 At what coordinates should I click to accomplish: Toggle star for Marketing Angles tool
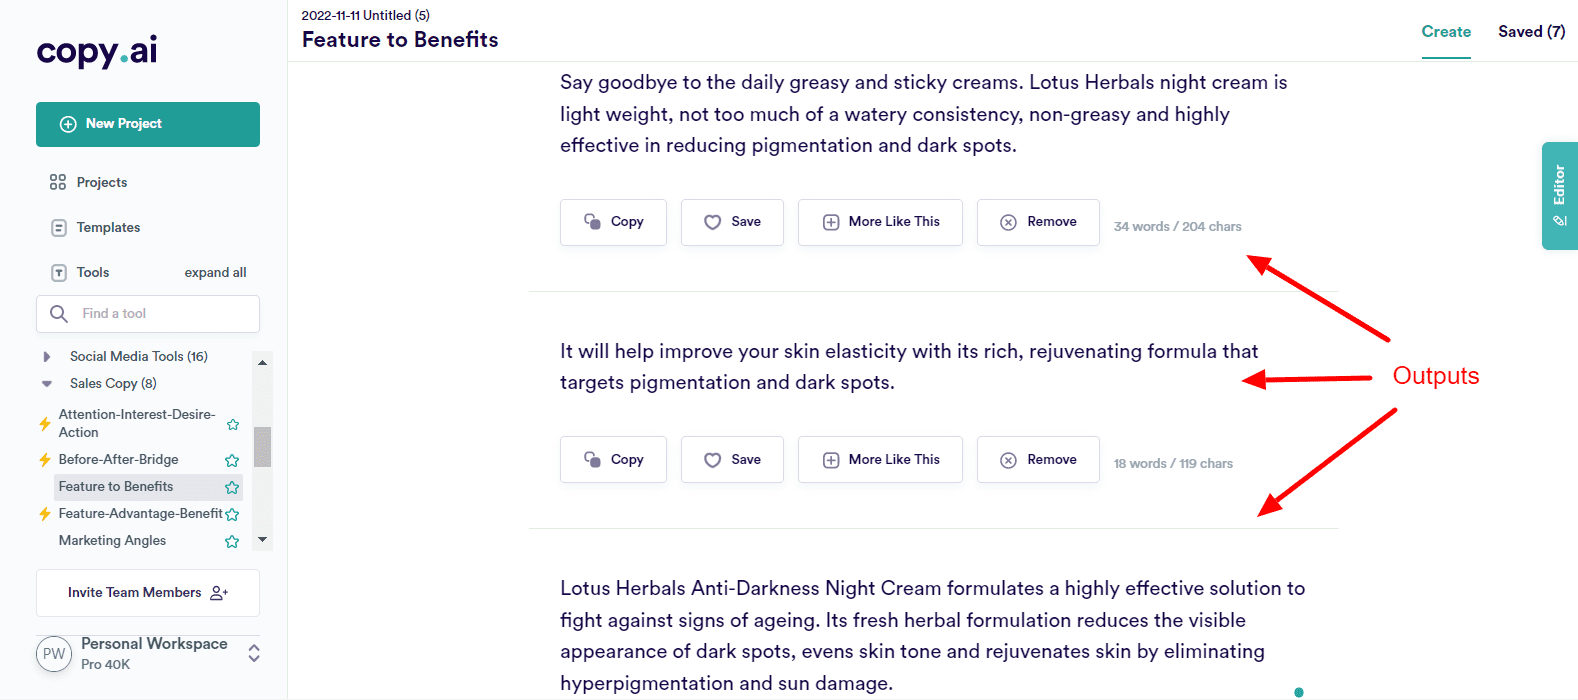pyautogui.click(x=232, y=541)
